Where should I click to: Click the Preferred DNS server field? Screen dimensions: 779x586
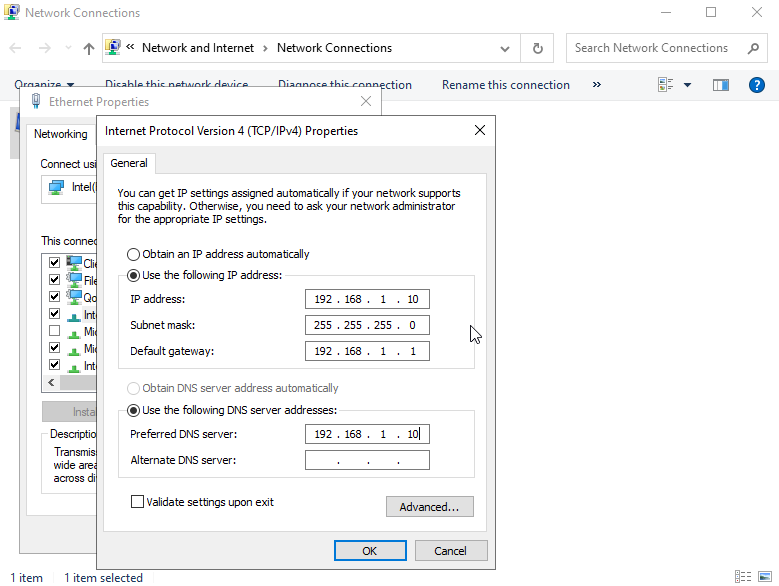pos(367,434)
